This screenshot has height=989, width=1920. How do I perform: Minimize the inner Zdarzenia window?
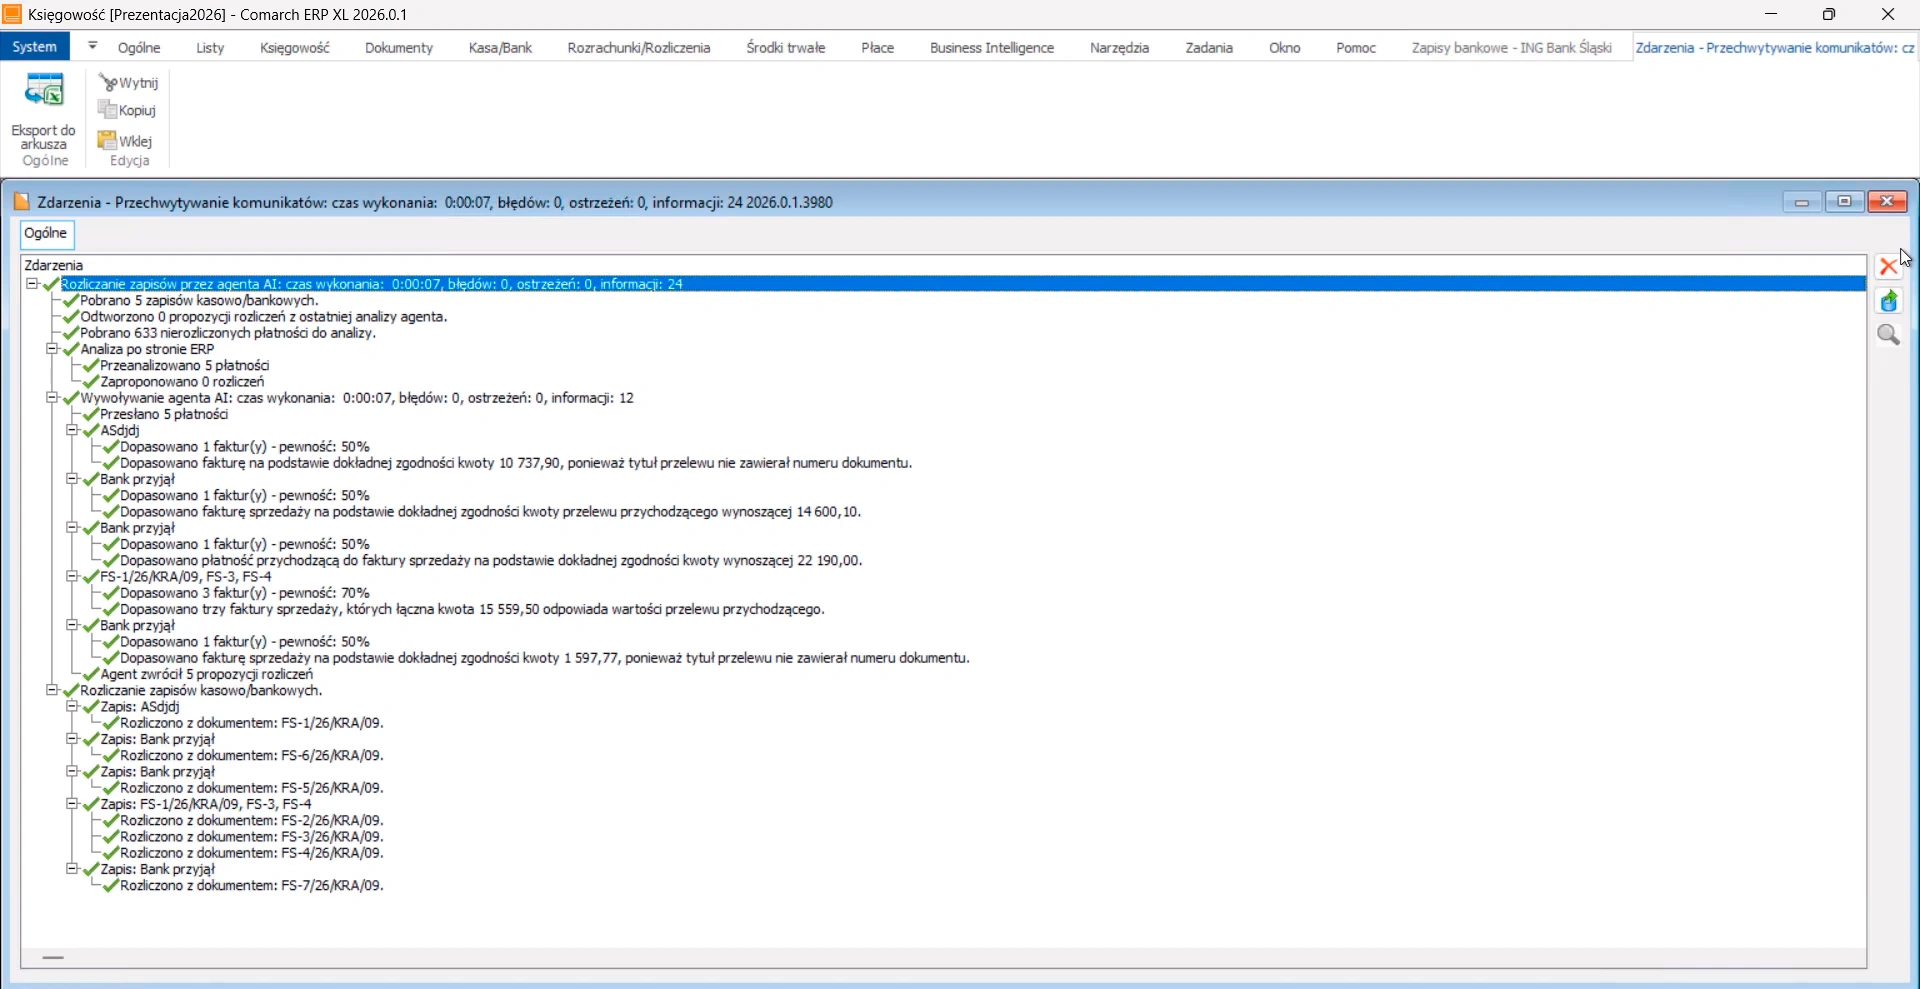(x=1802, y=202)
